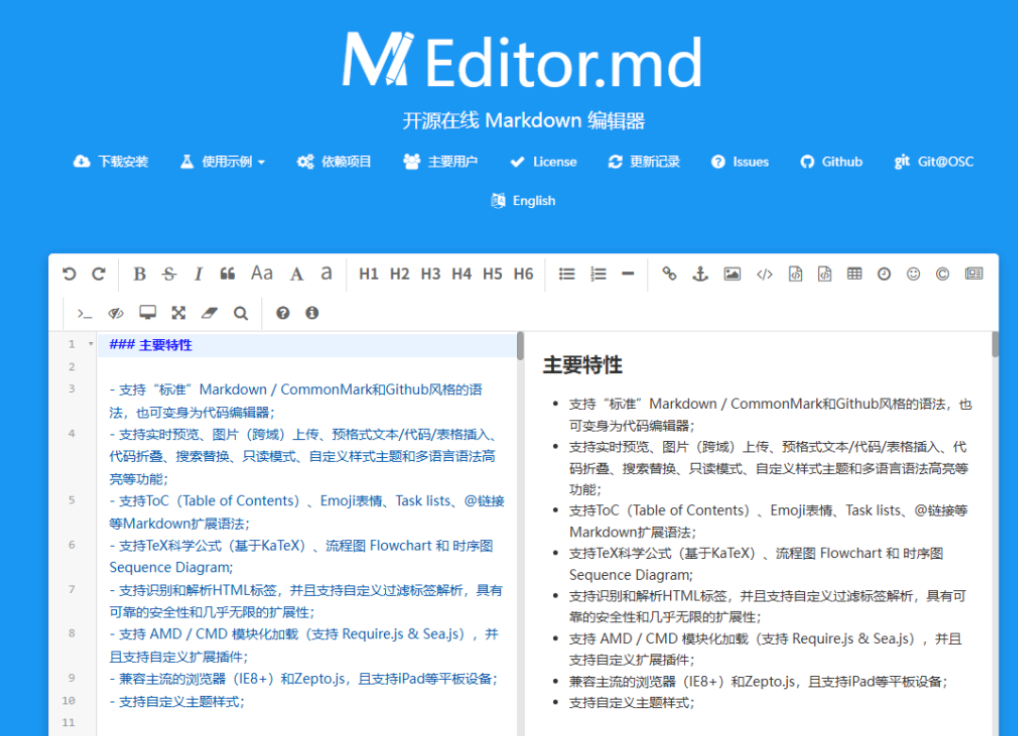Insert H5 heading

(492, 274)
